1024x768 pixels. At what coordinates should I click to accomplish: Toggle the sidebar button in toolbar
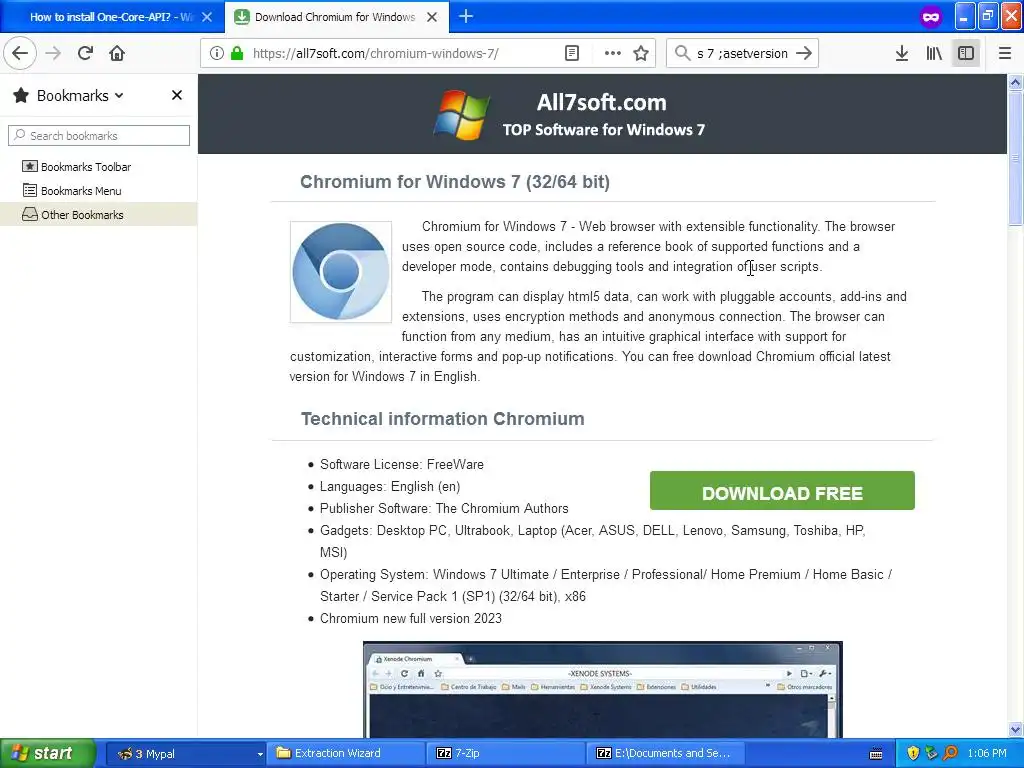(x=966, y=54)
